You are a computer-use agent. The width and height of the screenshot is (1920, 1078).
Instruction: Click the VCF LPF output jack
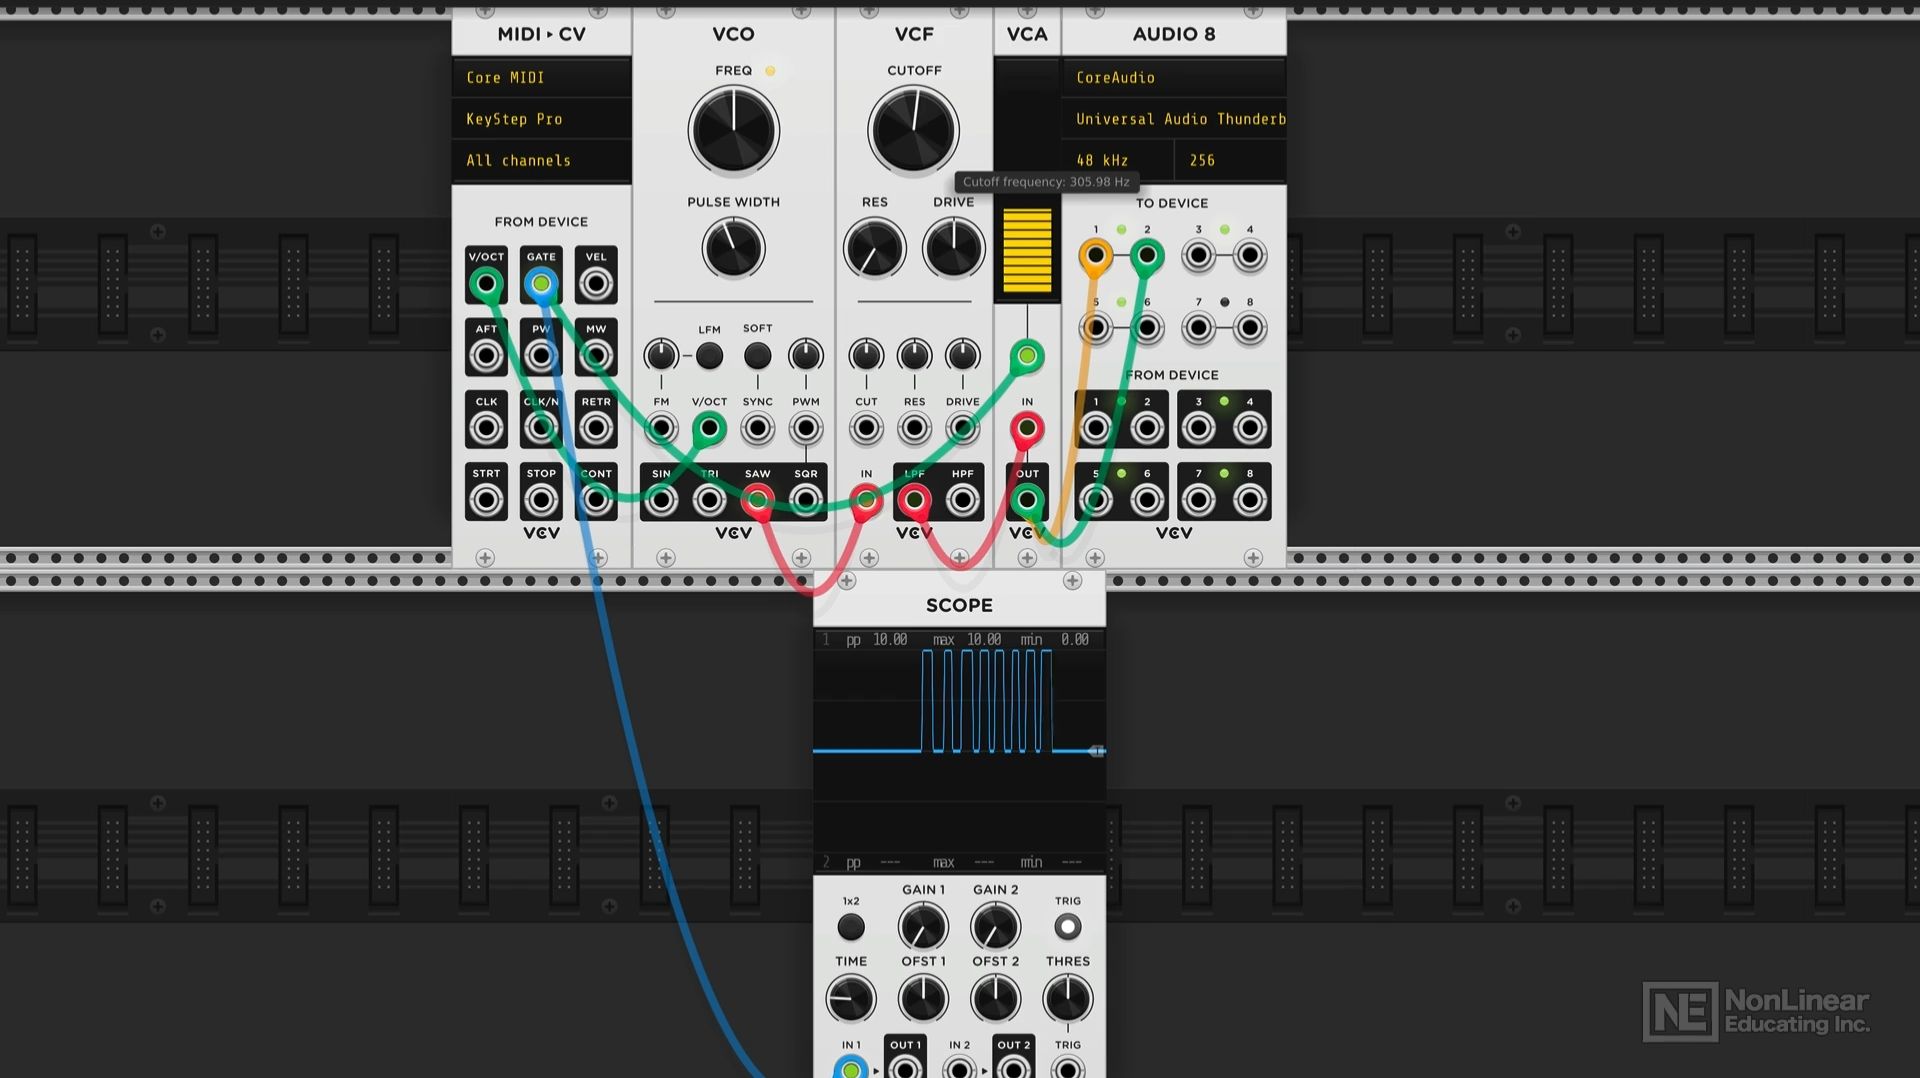tap(915, 500)
